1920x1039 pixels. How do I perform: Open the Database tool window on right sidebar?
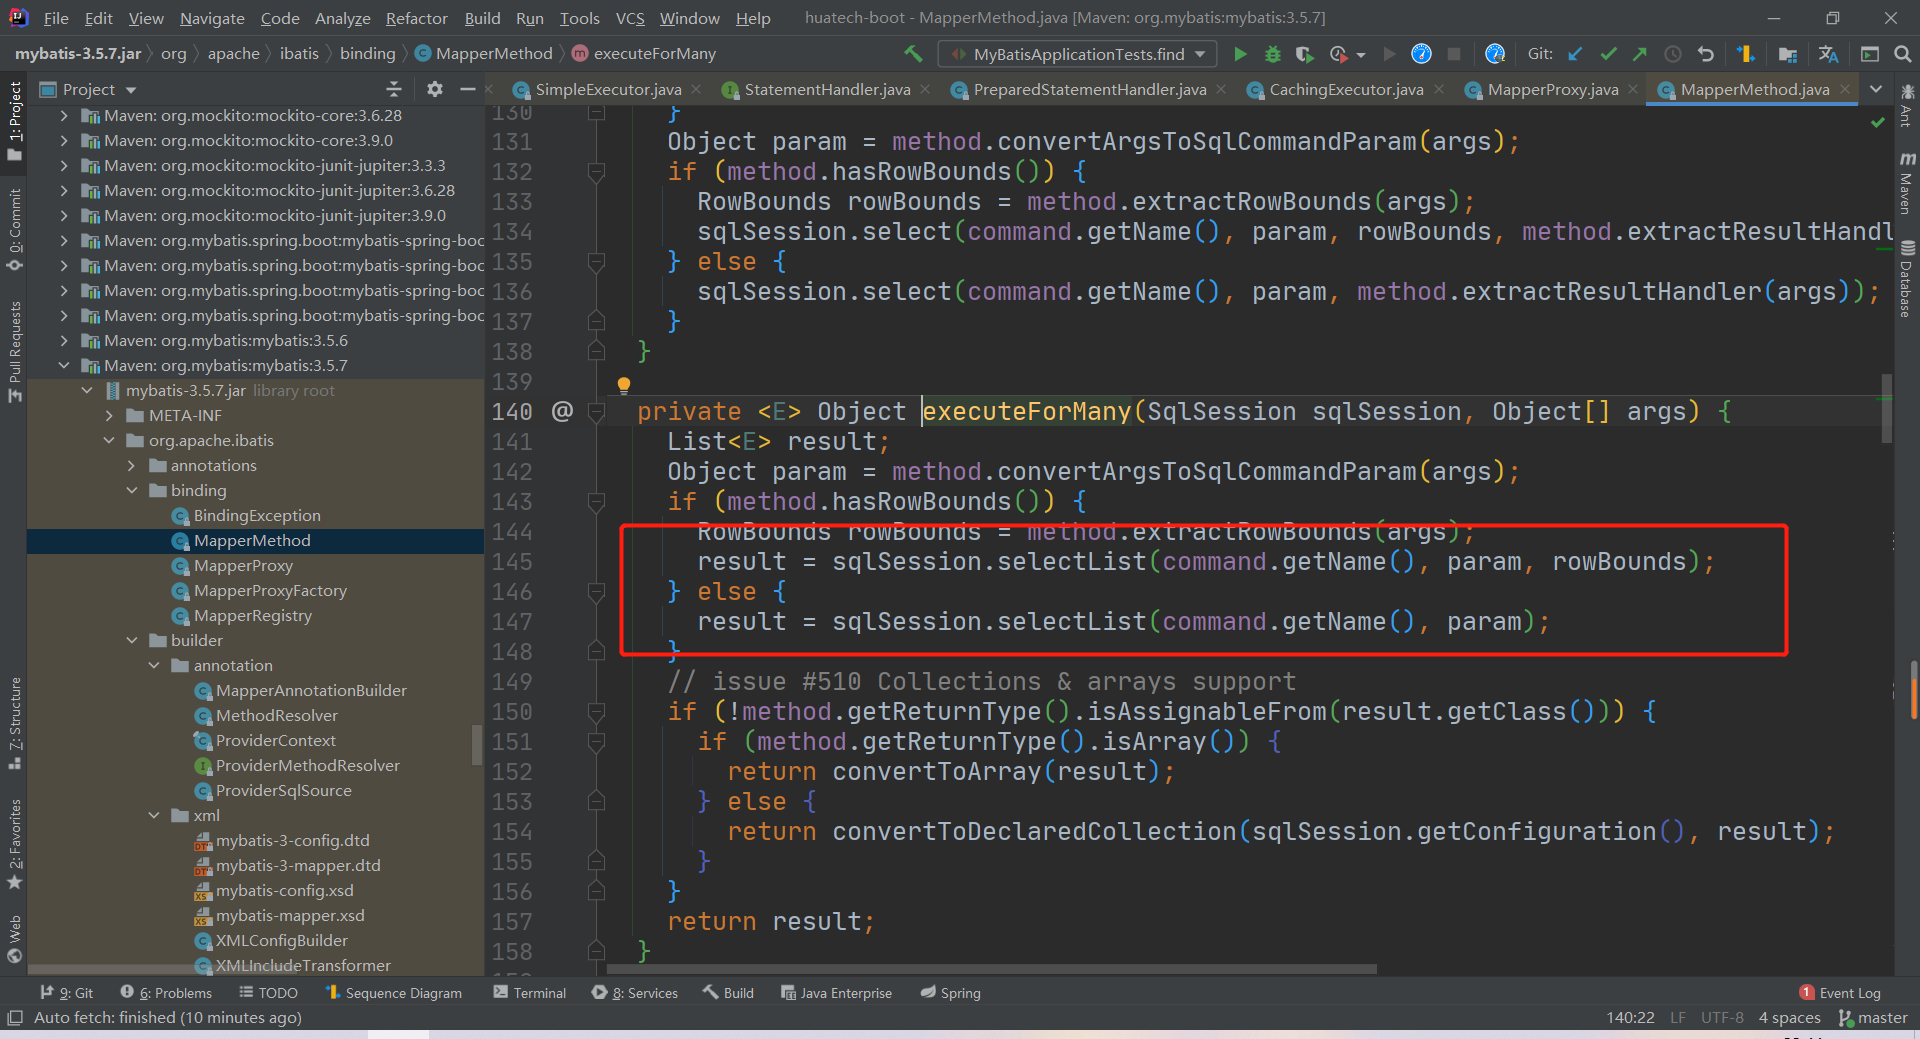pyautogui.click(x=1906, y=279)
